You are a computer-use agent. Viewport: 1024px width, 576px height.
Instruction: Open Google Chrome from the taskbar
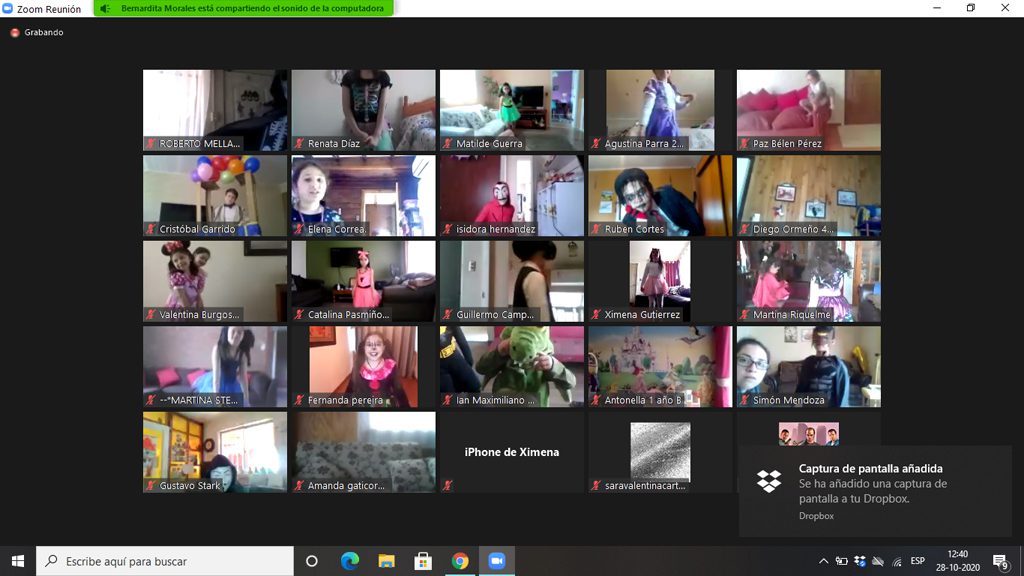click(x=460, y=561)
